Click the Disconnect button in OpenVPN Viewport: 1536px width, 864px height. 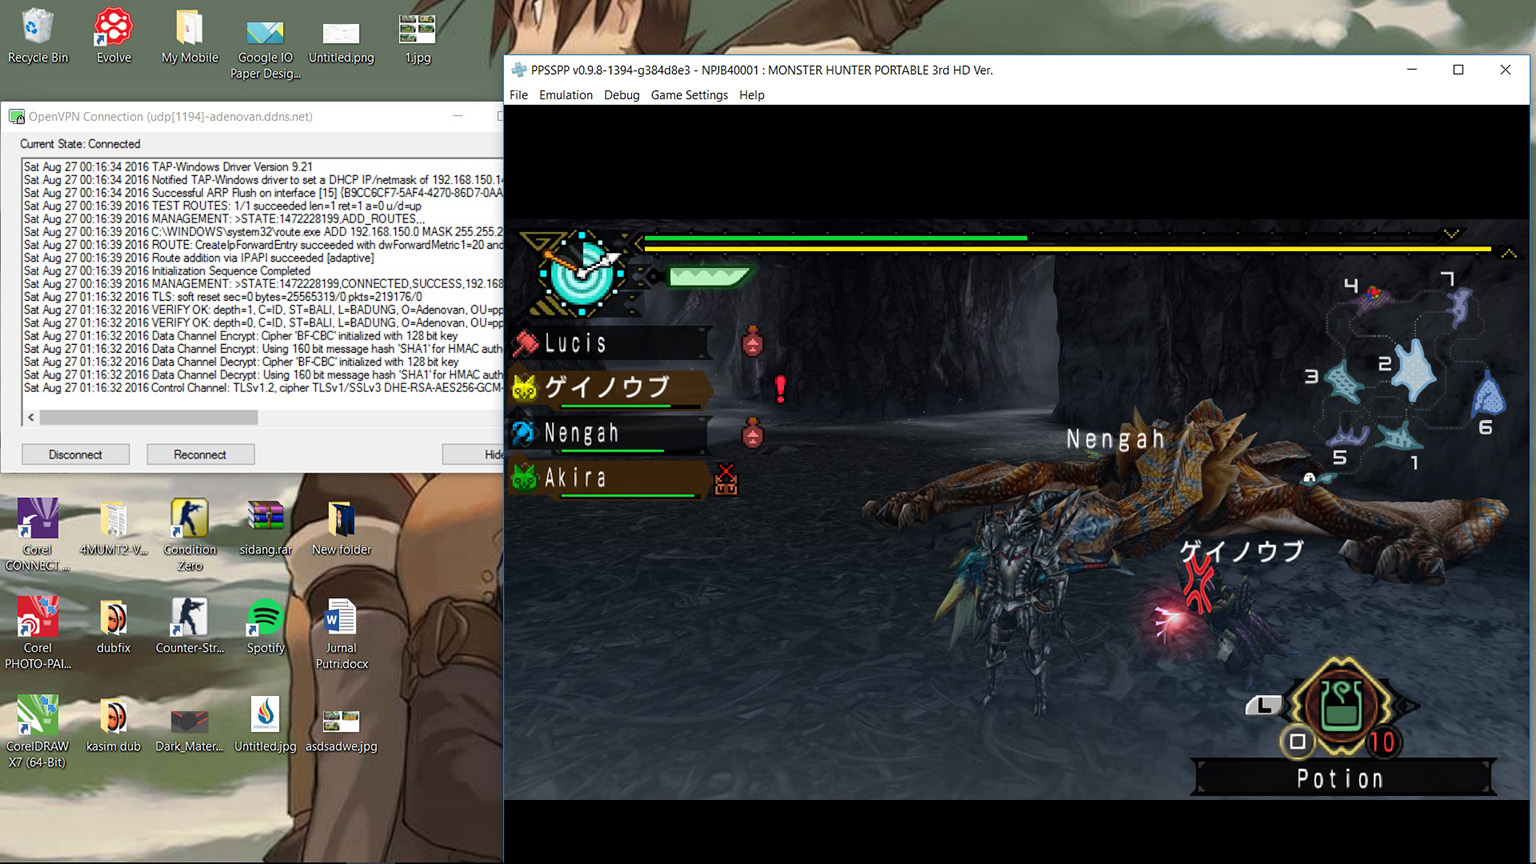click(x=75, y=454)
